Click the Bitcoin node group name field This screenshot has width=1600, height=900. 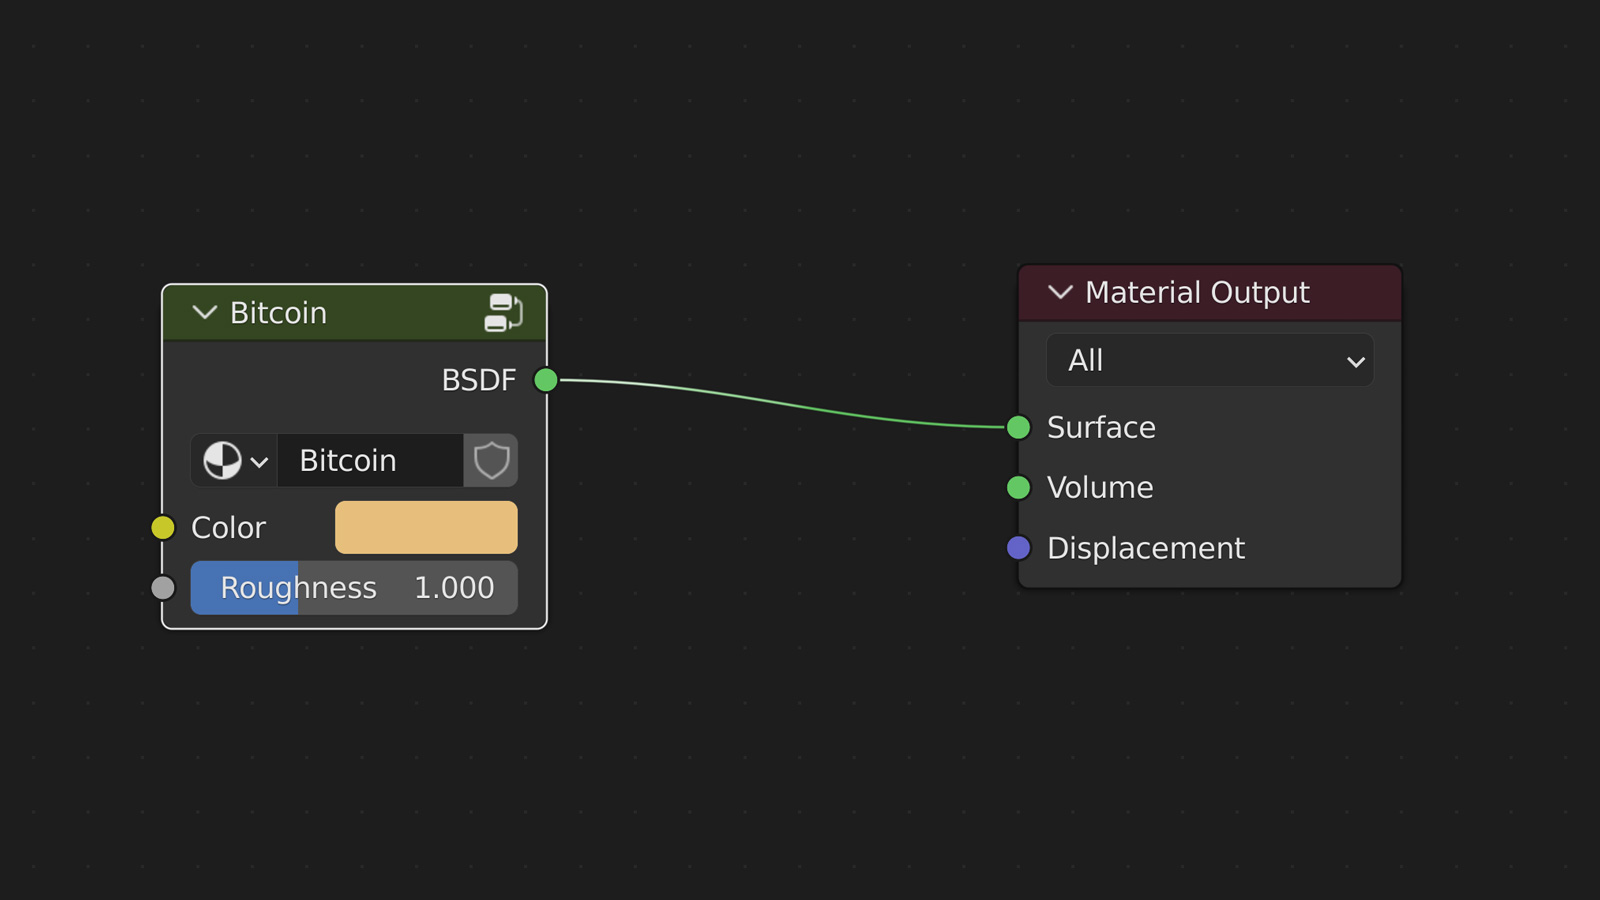point(369,461)
